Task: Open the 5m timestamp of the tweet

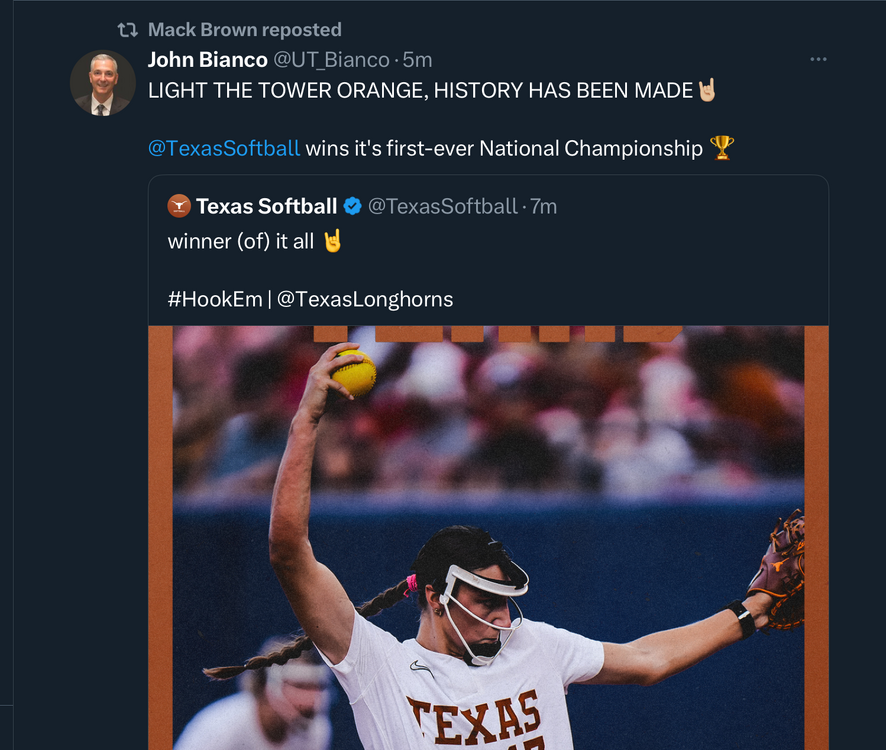Action: (x=418, y=60)
